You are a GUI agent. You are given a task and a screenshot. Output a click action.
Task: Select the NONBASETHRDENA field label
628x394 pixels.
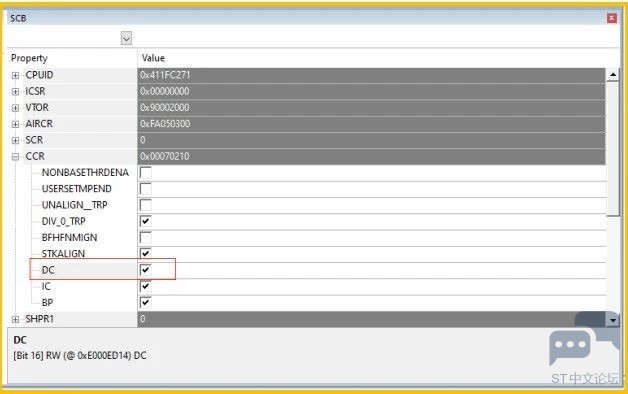85,173
